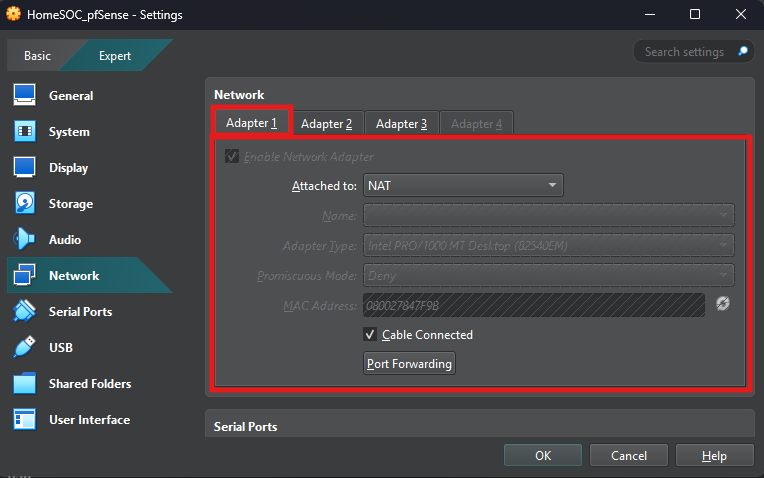Image resolution: width=764 pixels, height=478 pixels.
Task: Expand the Promiscuous Mode dropdown
Action: (548, 275)
